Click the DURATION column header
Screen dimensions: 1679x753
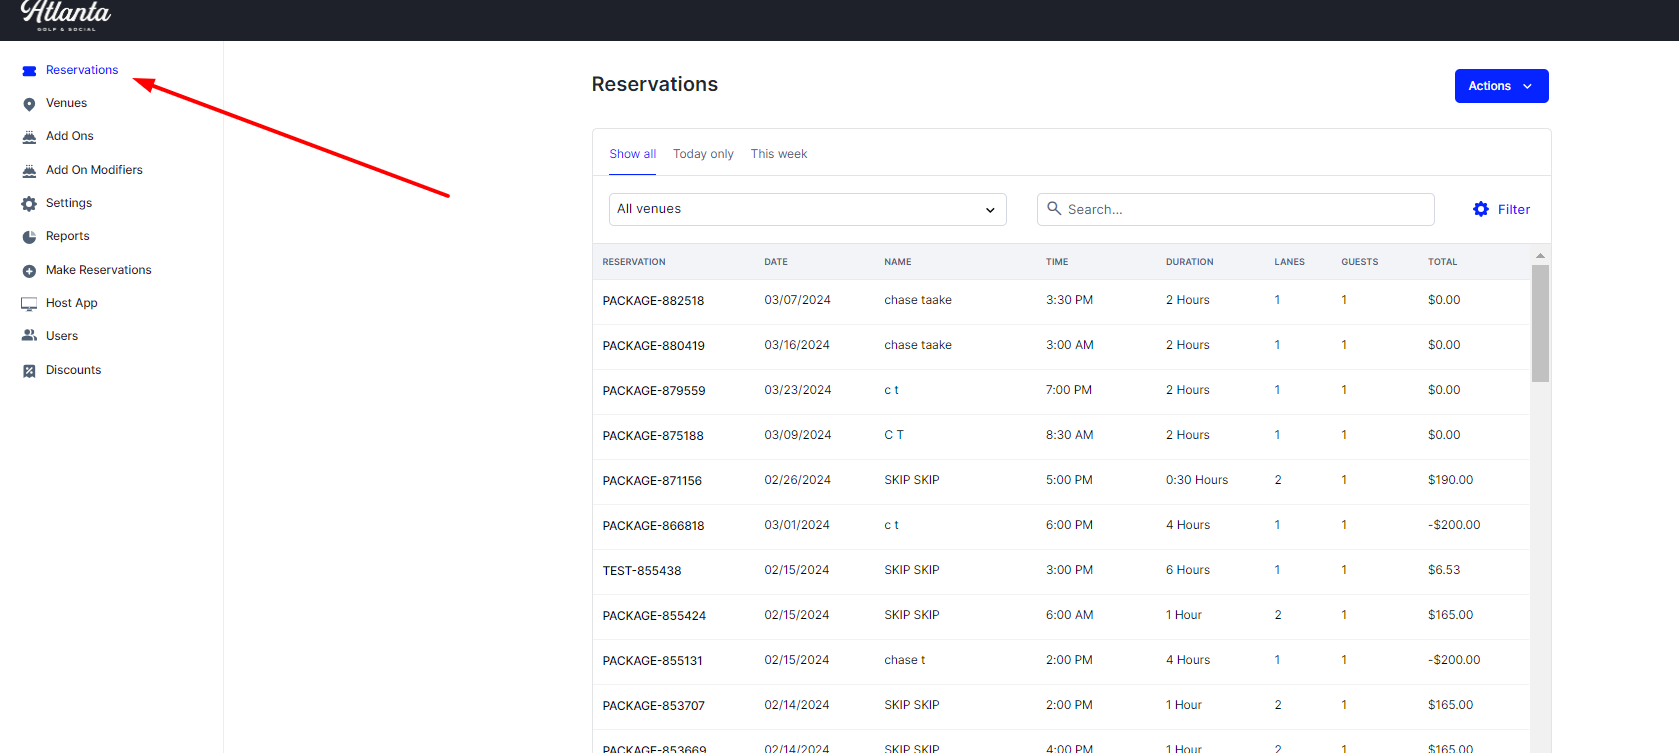pos(1190,262)
